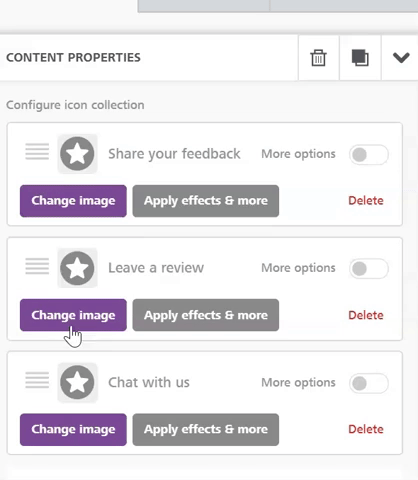This screenshot has height=480, width=418.
Task: Apply effects & more to Share your feedback
Action: [x=206, y=201]
